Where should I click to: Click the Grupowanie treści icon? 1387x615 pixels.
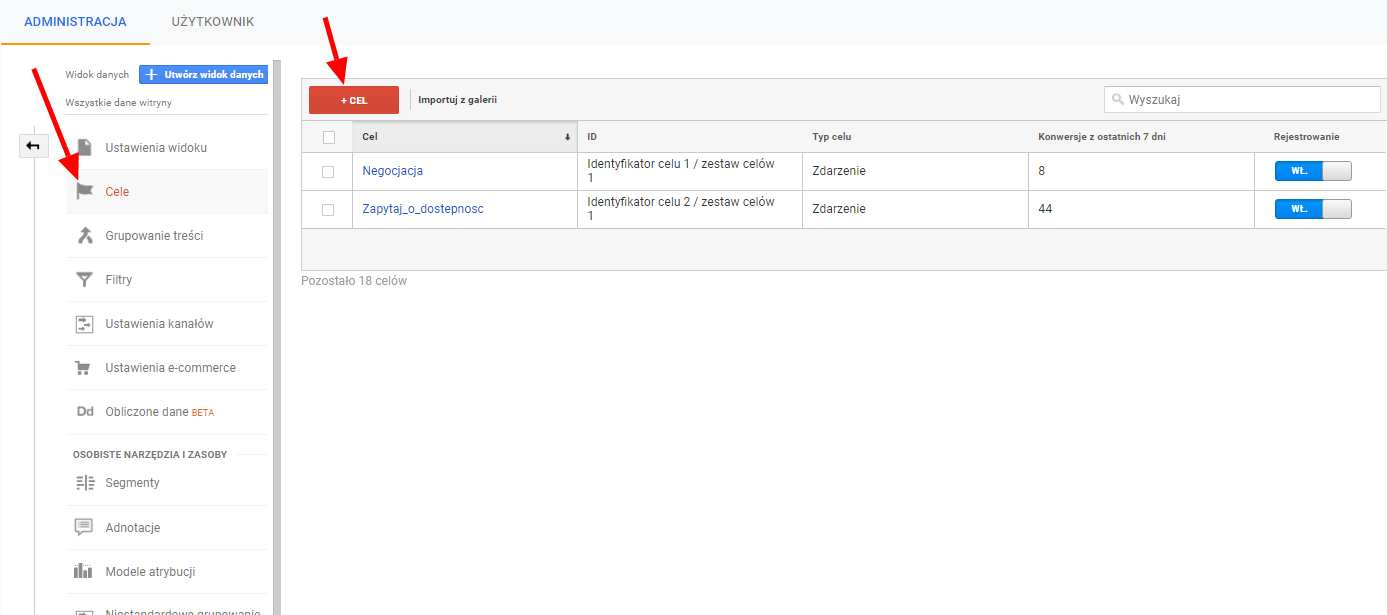(84, 235)
